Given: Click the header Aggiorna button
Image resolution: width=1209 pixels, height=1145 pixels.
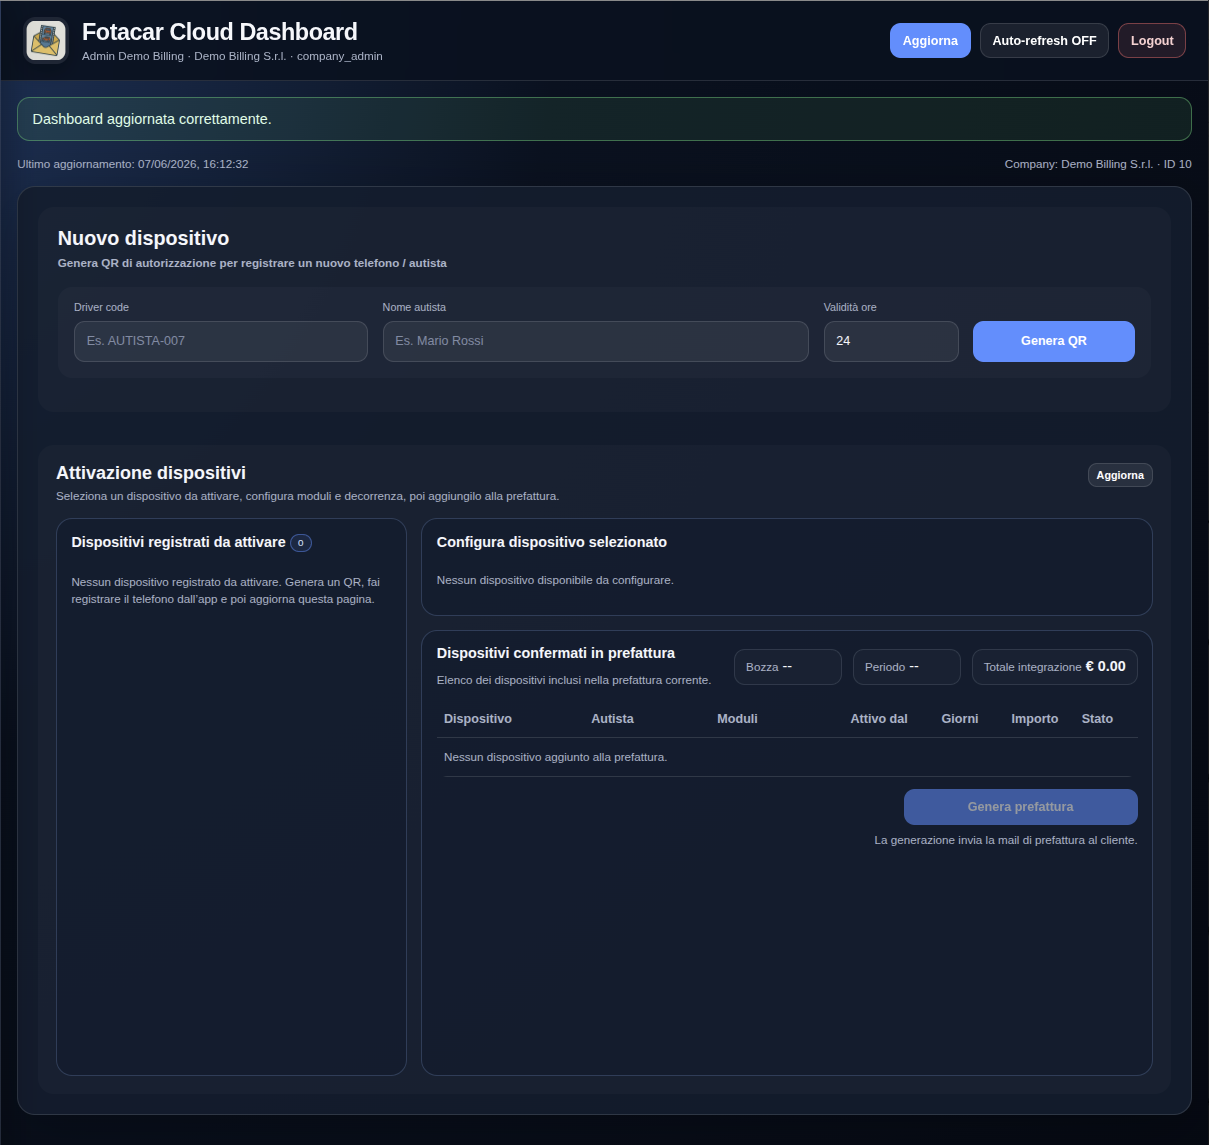Looking at the screenshot, I should click(930, 41).
